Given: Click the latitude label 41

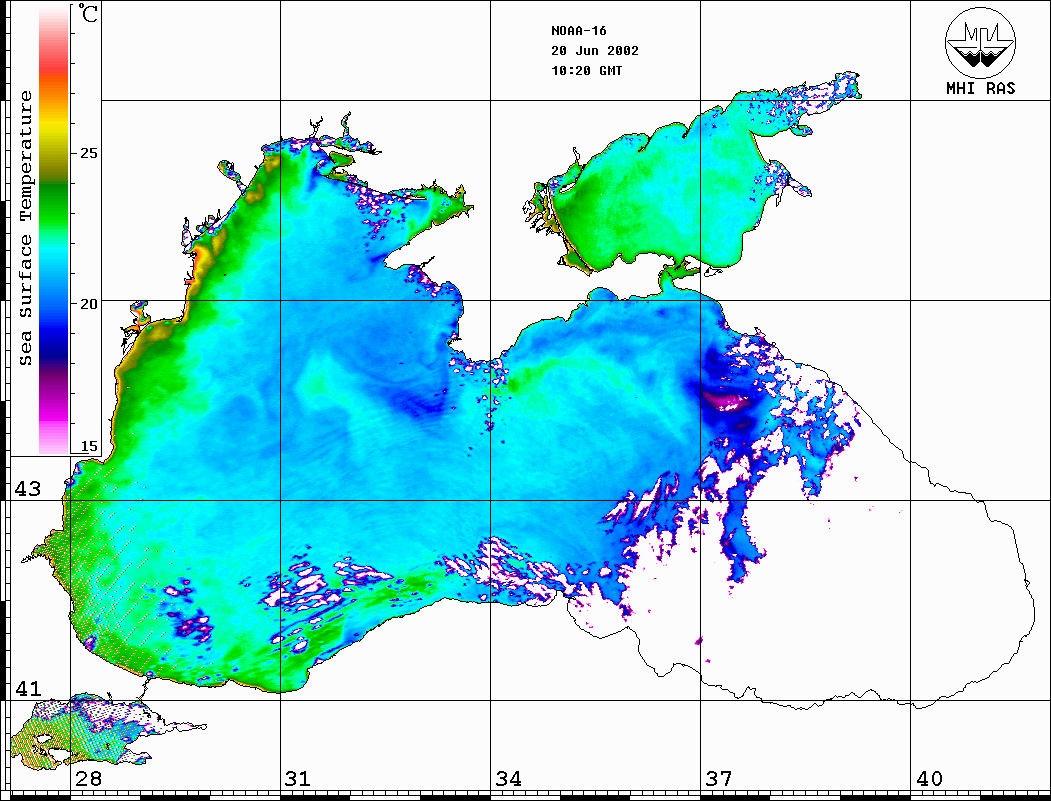Looking at the screenshot, I should coord(28,688).
